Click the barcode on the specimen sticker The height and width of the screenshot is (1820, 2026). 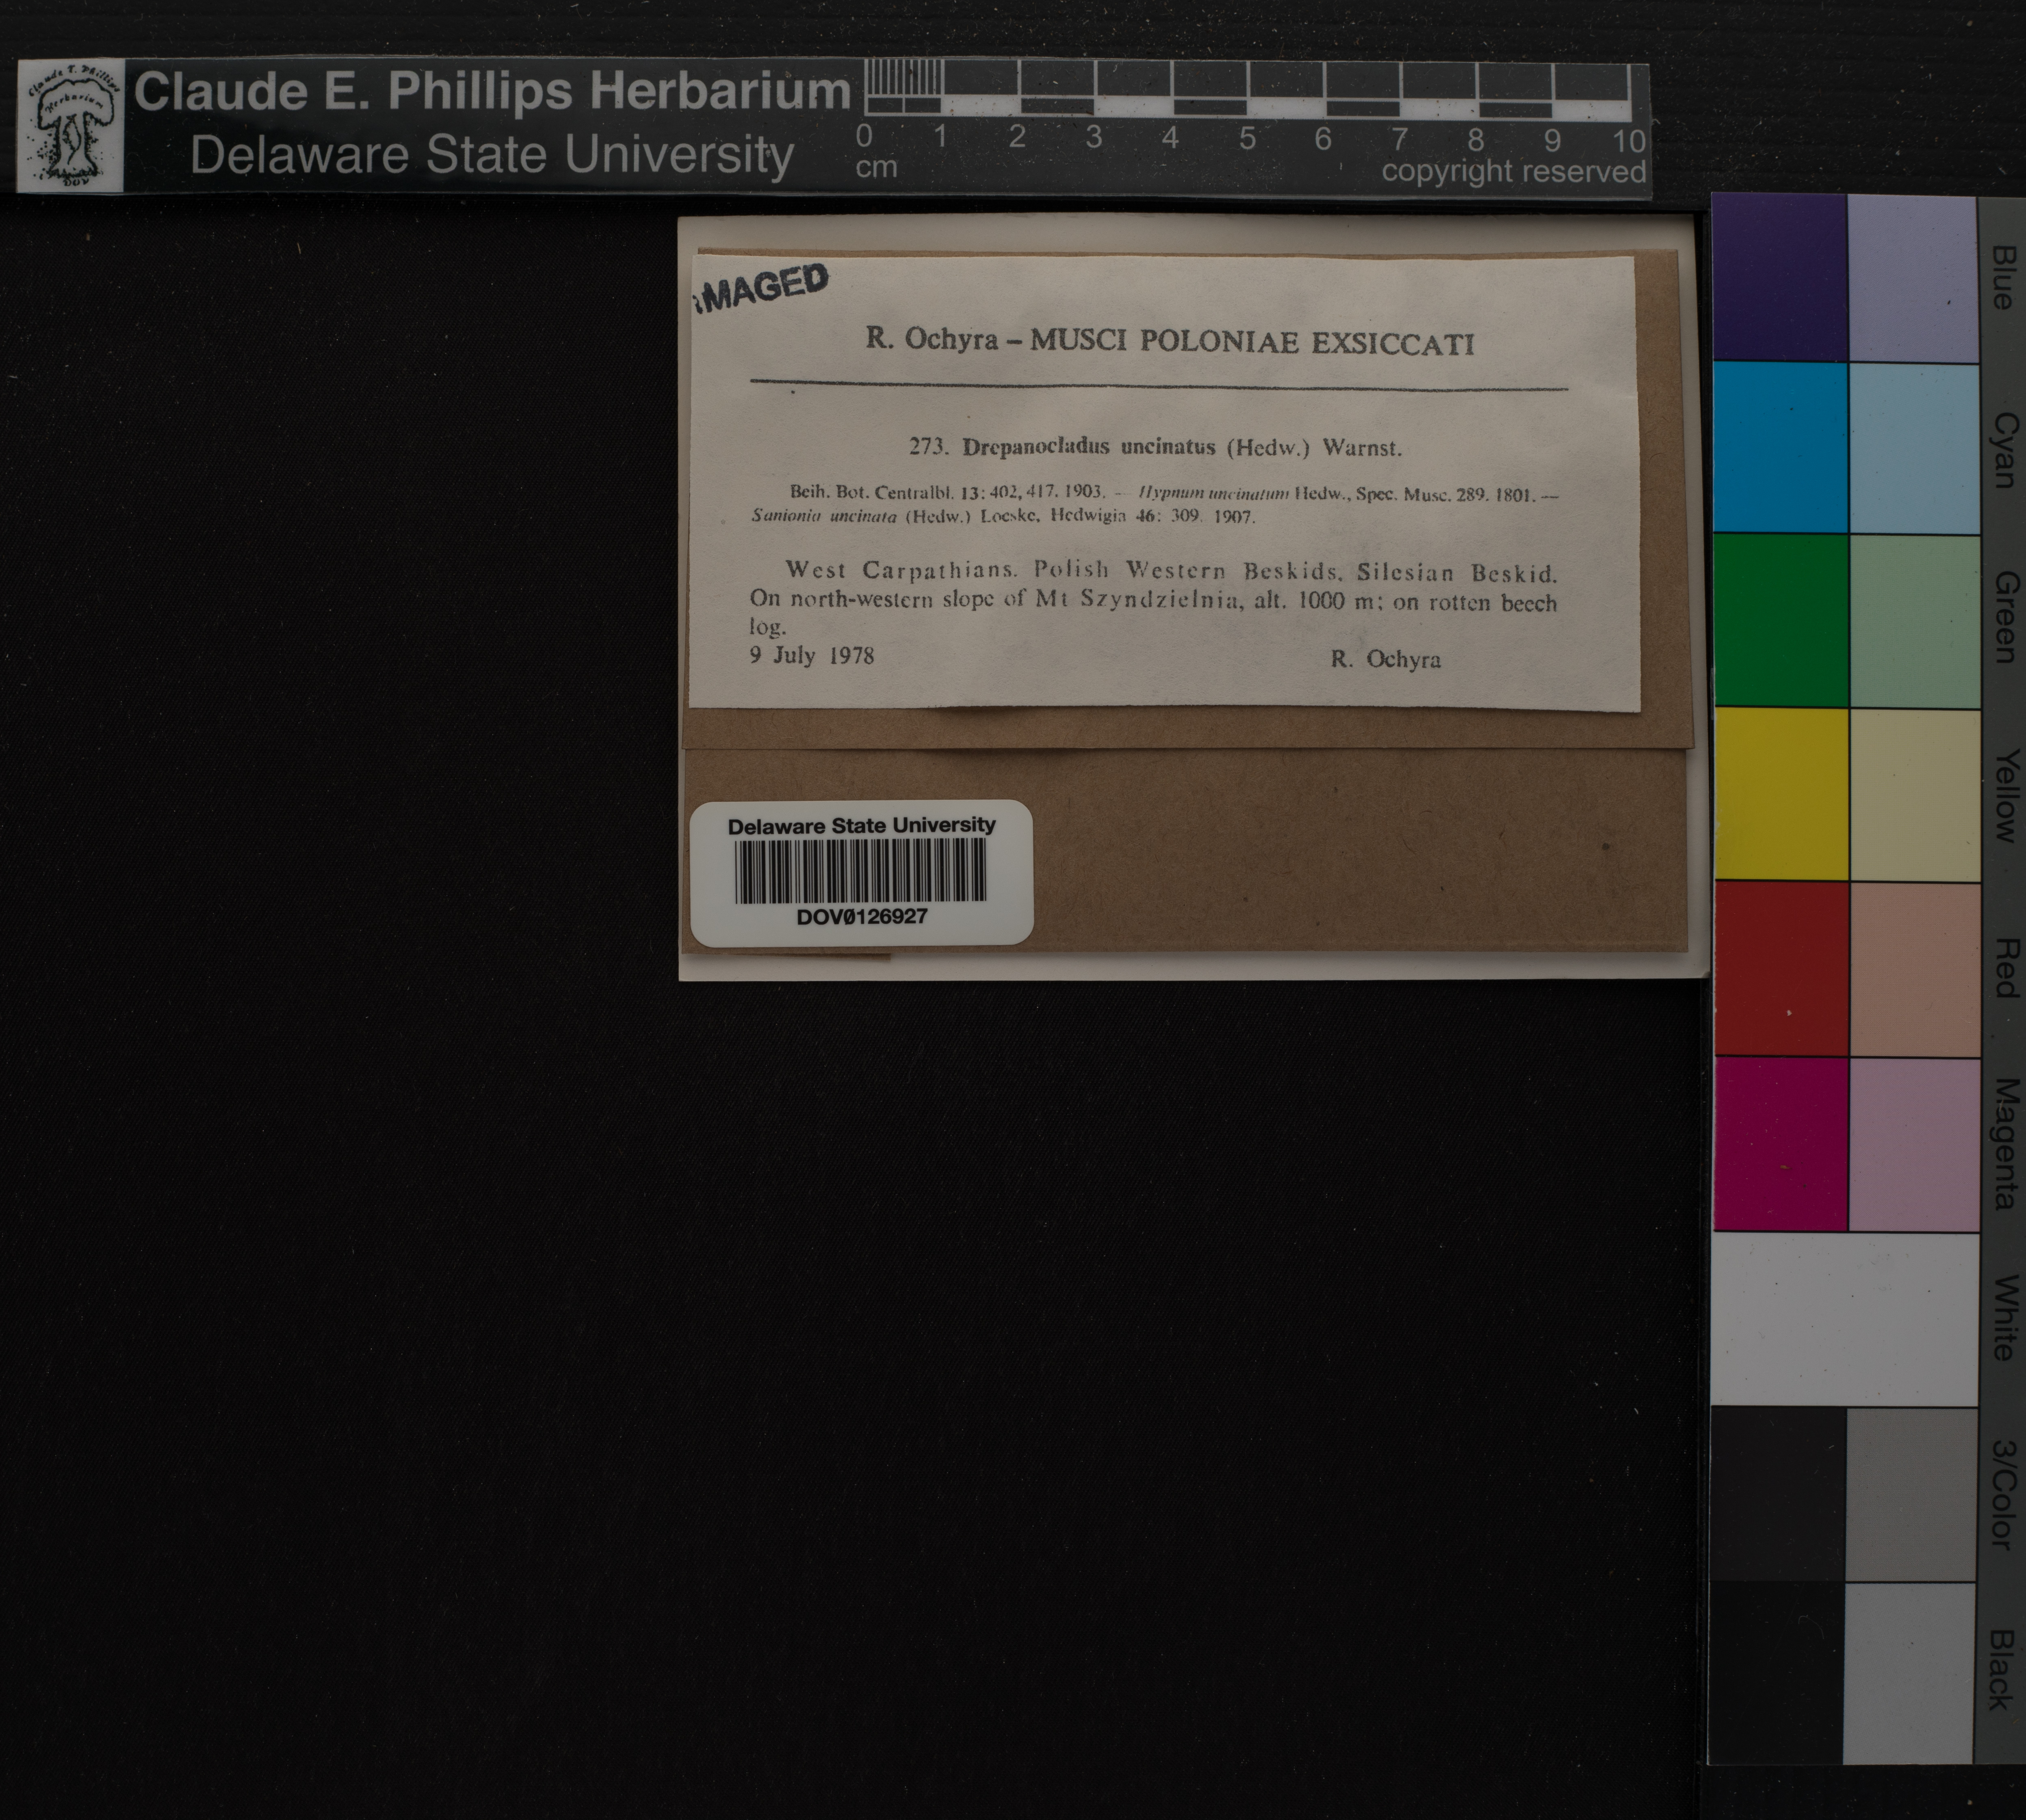click(x=860, y=870)
